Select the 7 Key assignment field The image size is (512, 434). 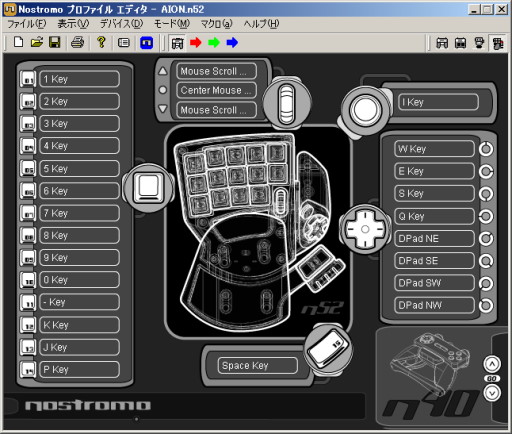click(x=79, y=213)
